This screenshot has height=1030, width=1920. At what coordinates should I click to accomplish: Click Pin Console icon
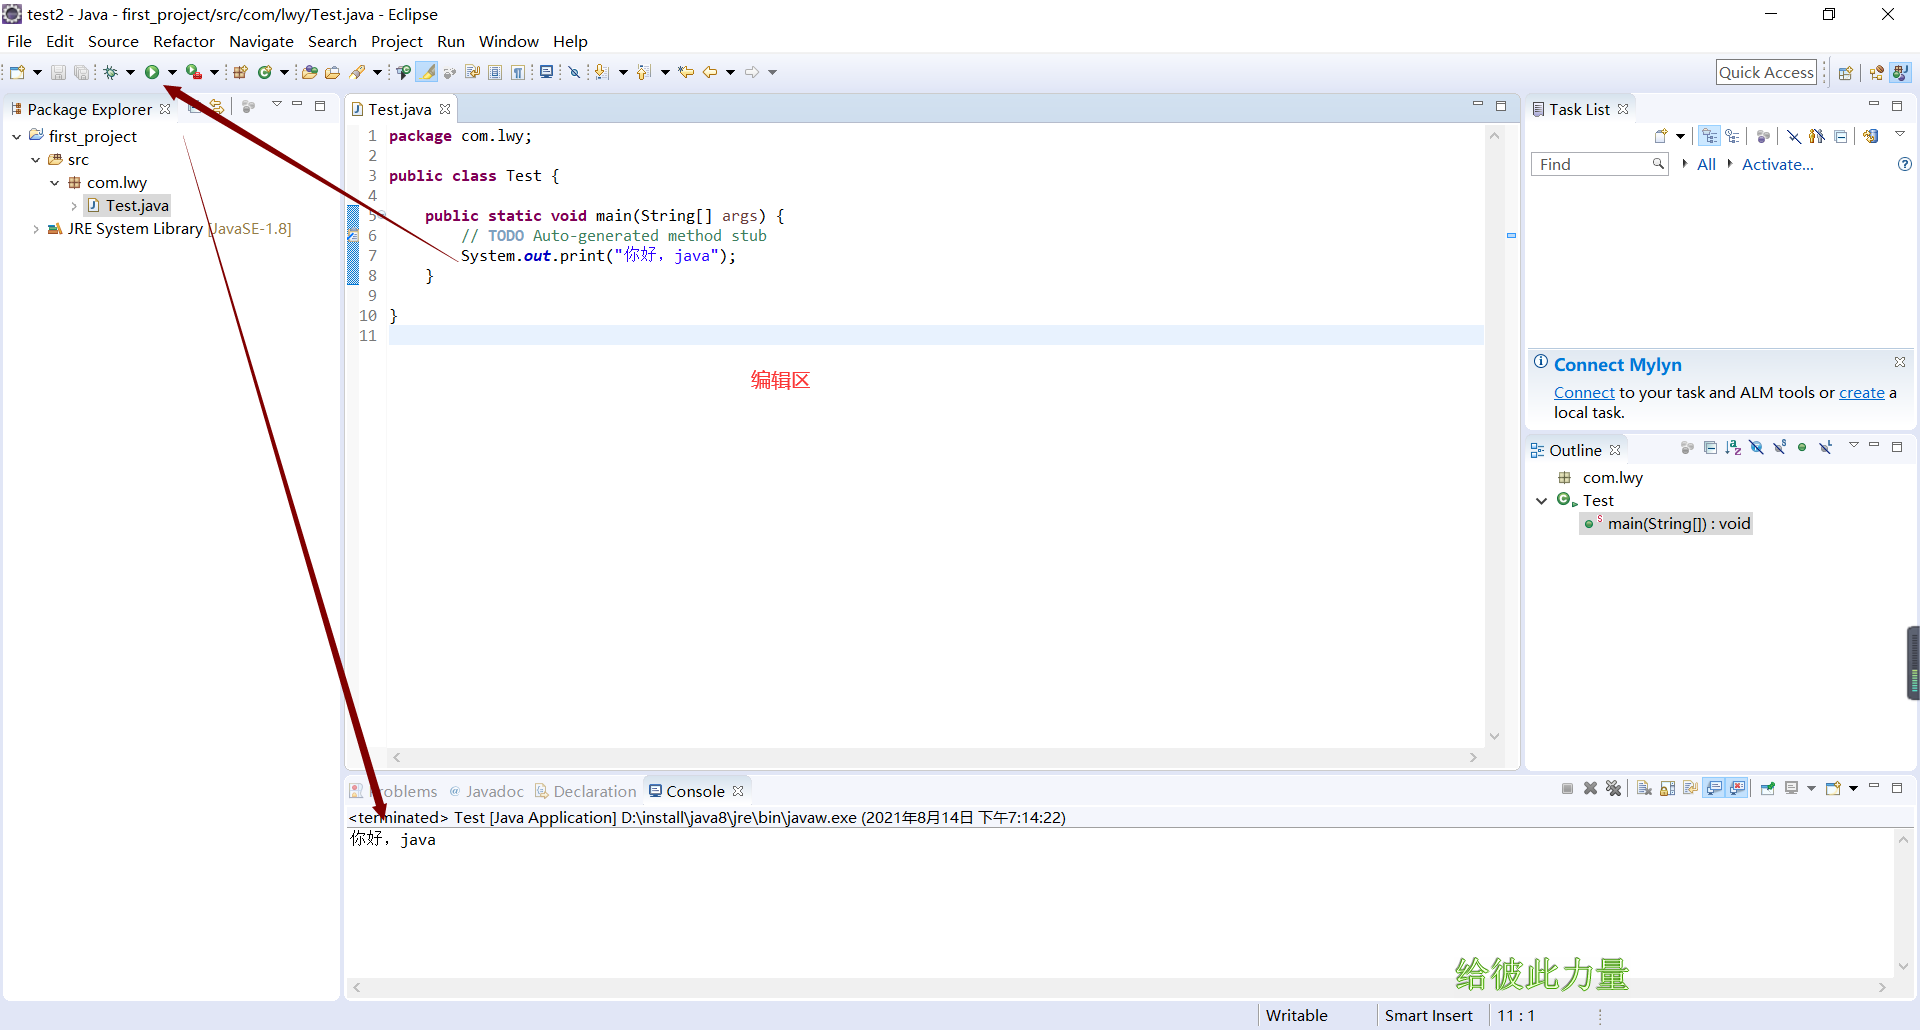(1768, 789)
